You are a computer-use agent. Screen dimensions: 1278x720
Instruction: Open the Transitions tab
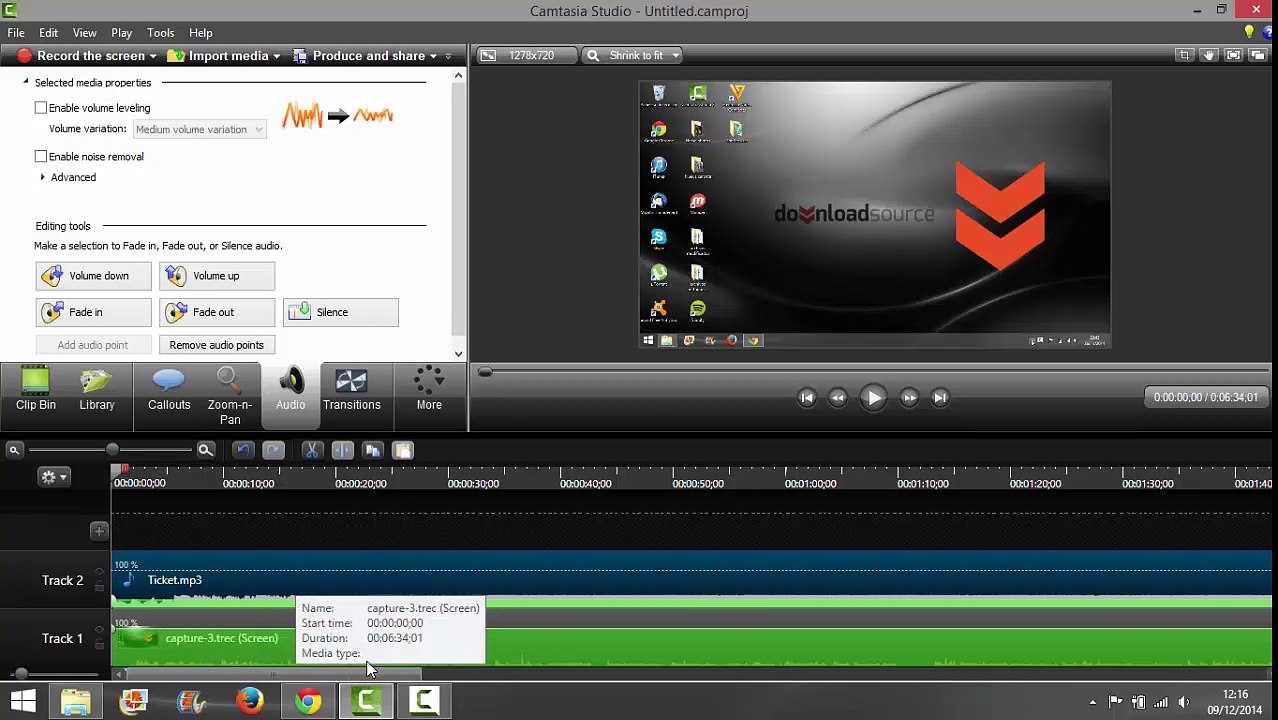tap(351, 388)
